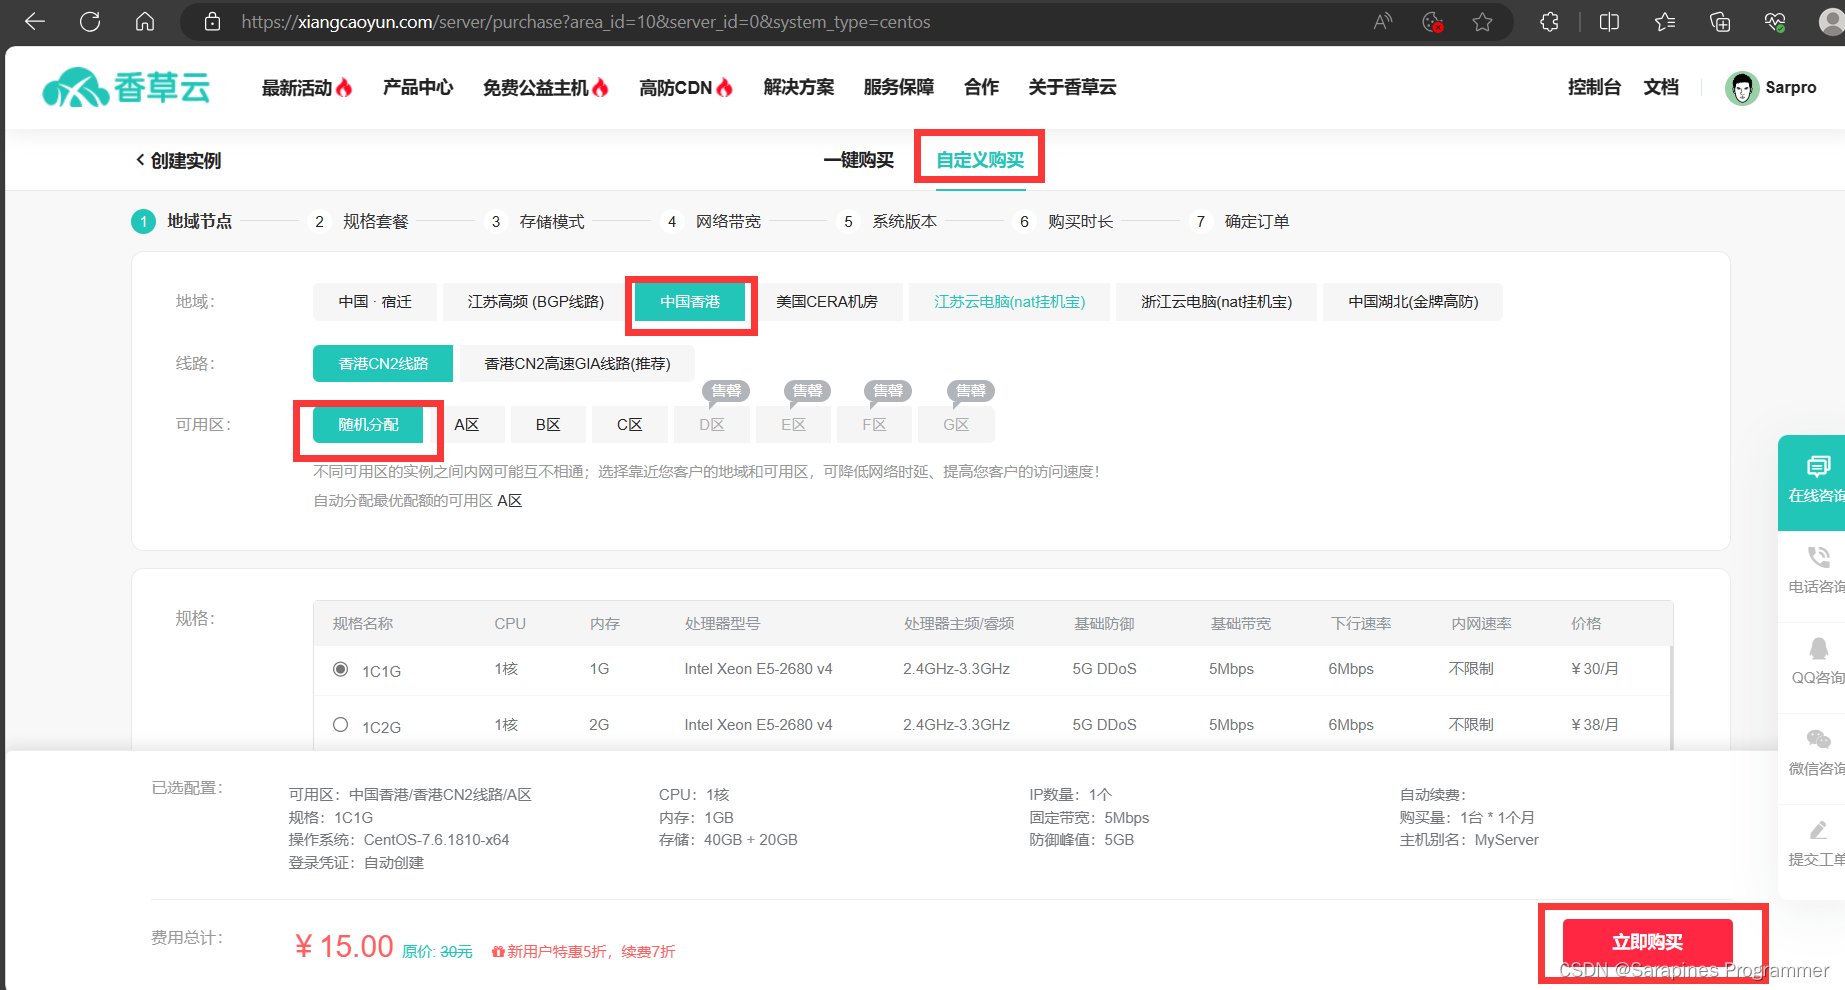
Task: Click the submit ticket pencil icon
Action: tap(1817, 830)
